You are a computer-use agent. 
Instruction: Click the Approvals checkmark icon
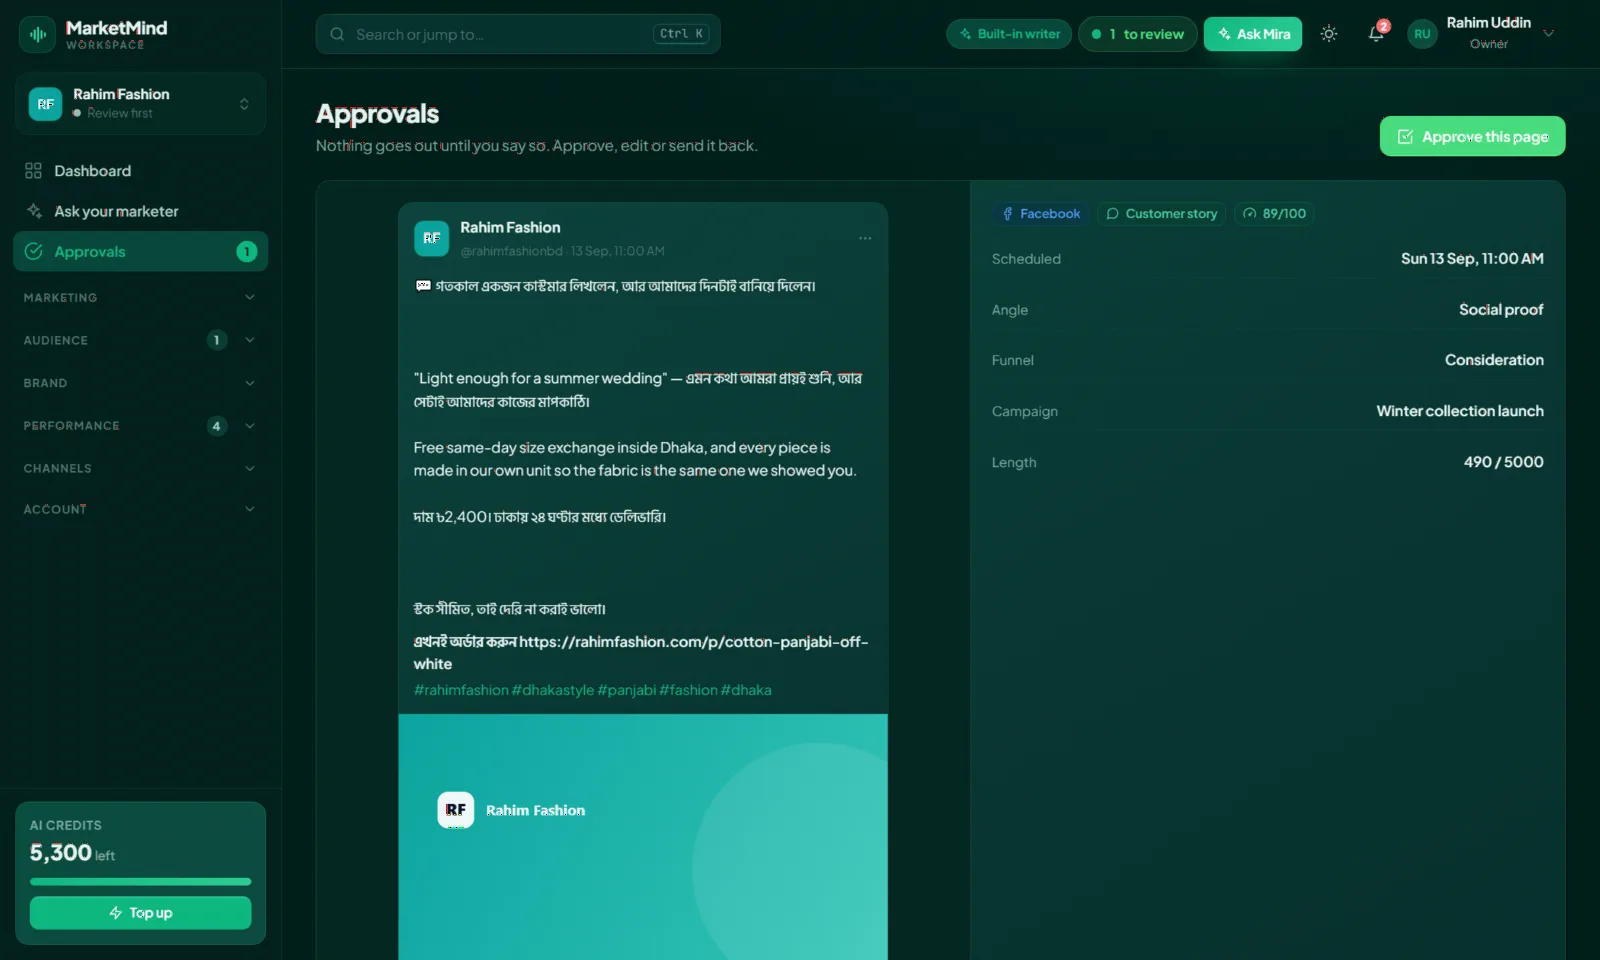[x=33, y=251]
